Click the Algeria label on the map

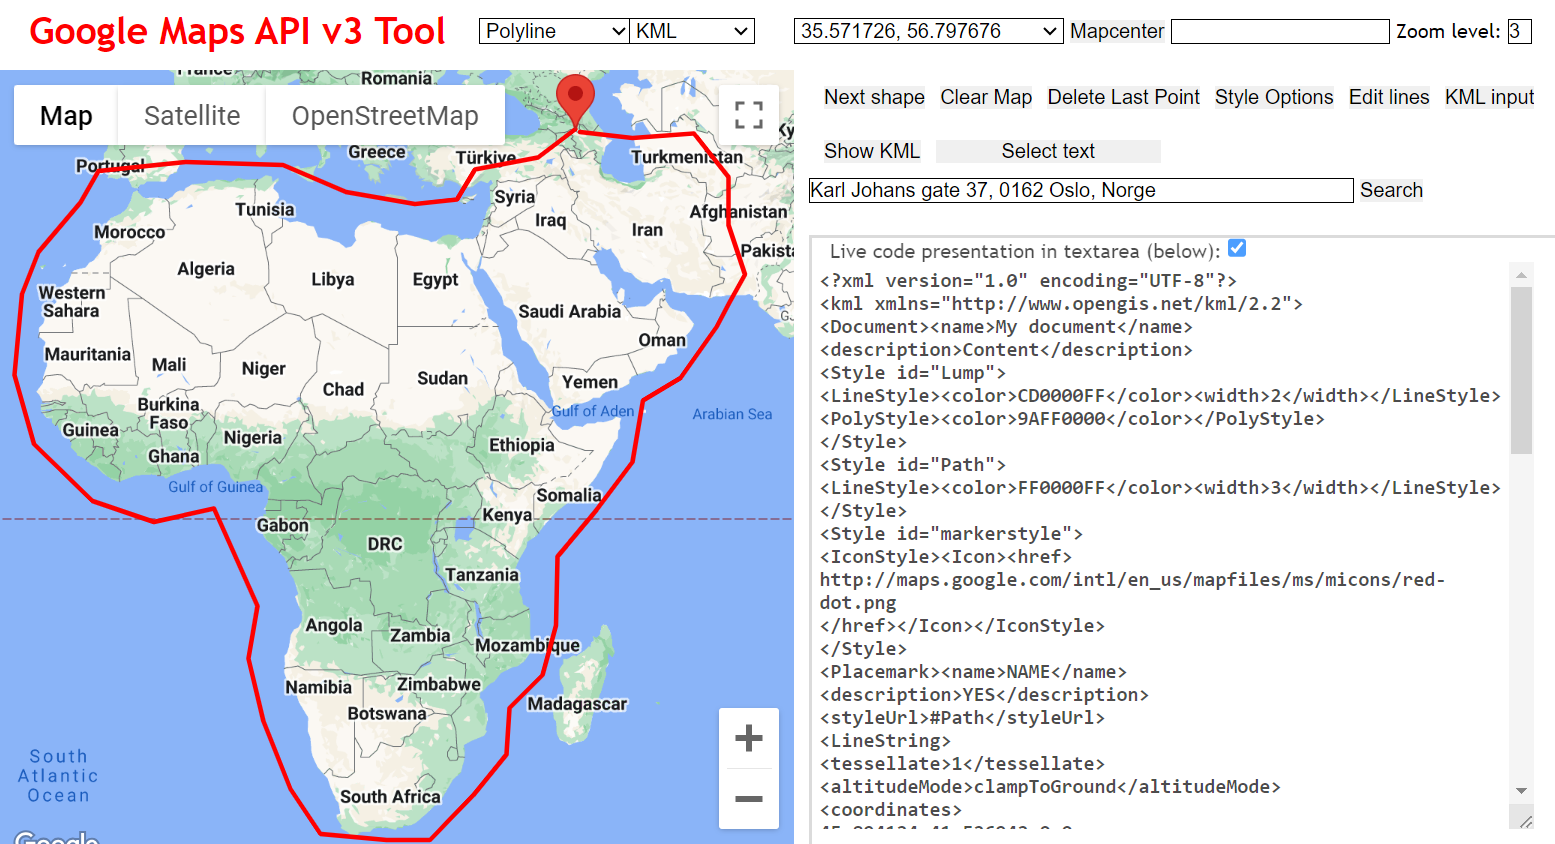click(x=206, y=269)
